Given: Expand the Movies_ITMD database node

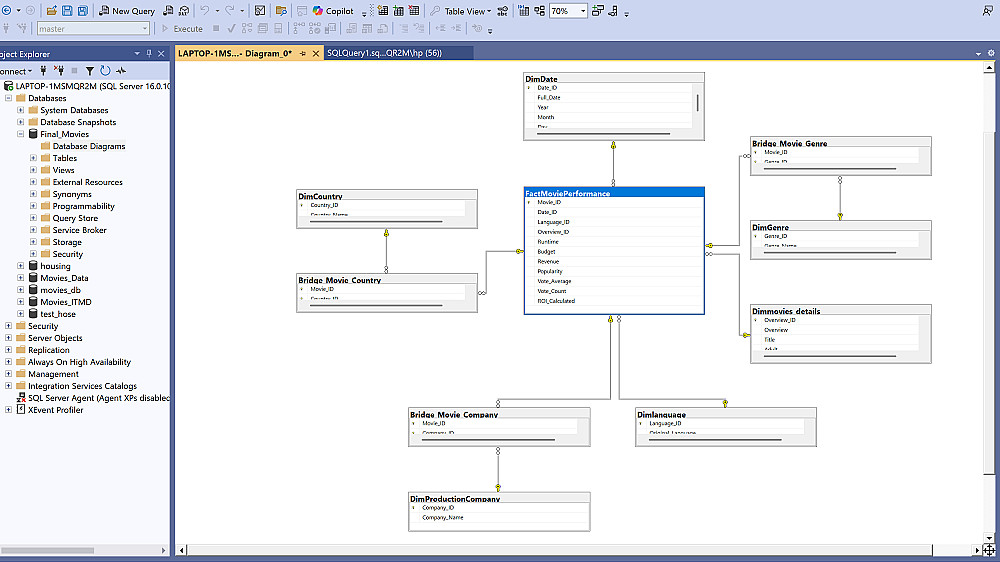Looking at the screenshot, I should (21, 302).
